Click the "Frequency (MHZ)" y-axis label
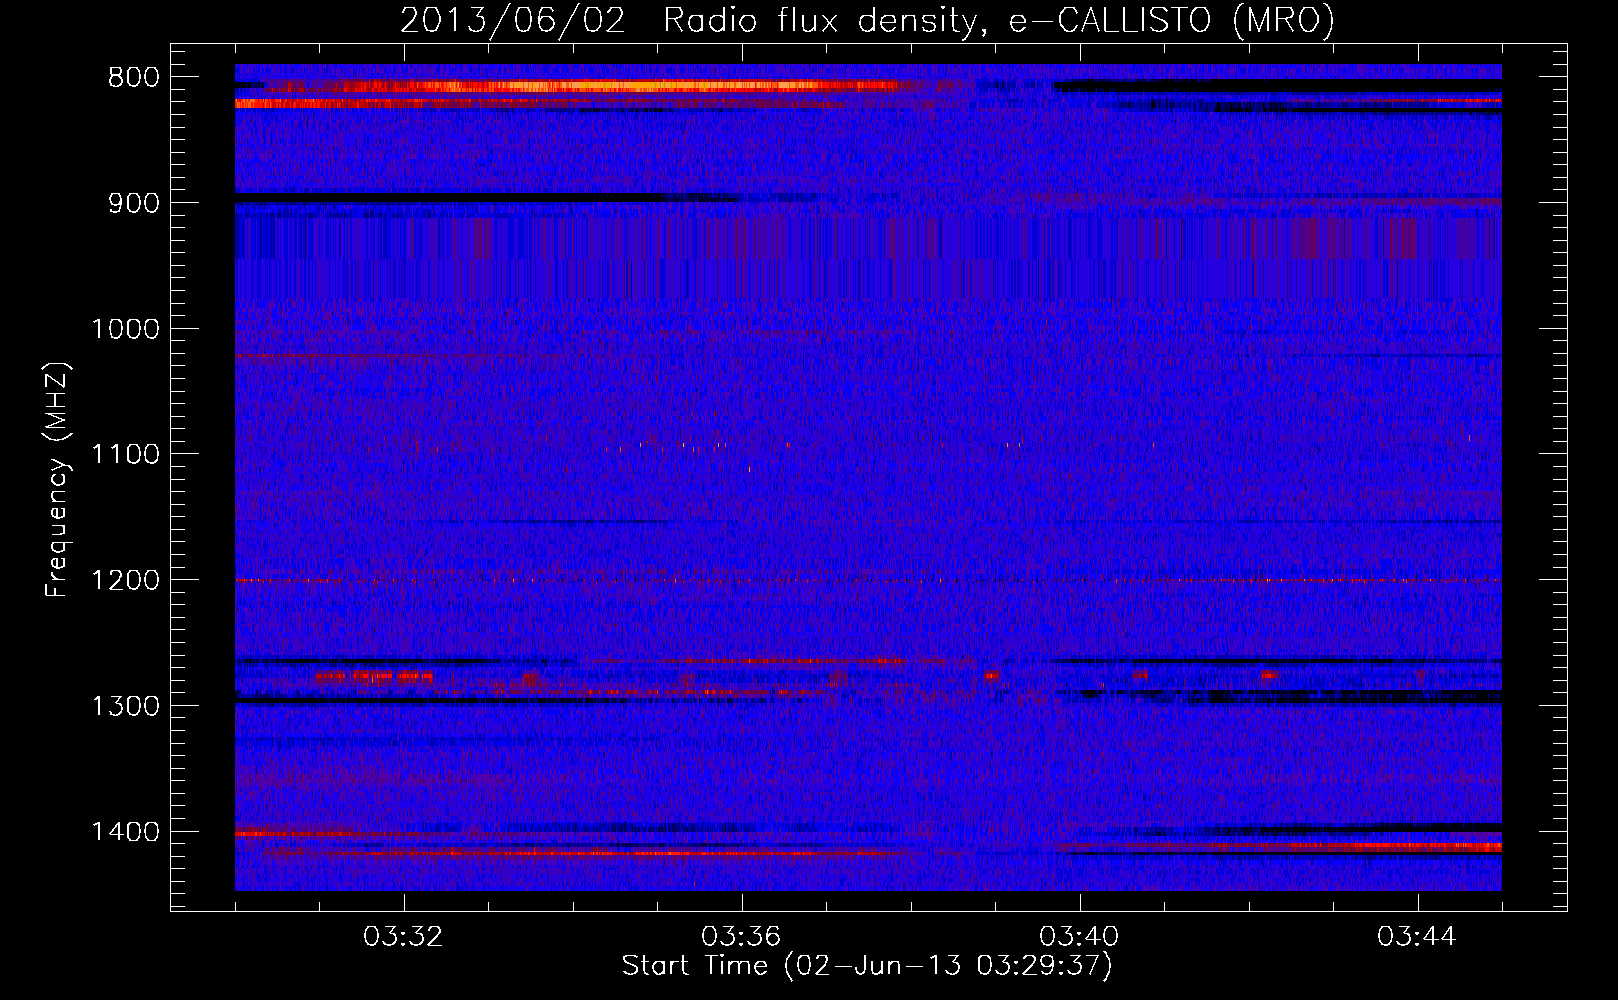The width and height of the screenshot is (1618, 1000). (x=57, y=480)
